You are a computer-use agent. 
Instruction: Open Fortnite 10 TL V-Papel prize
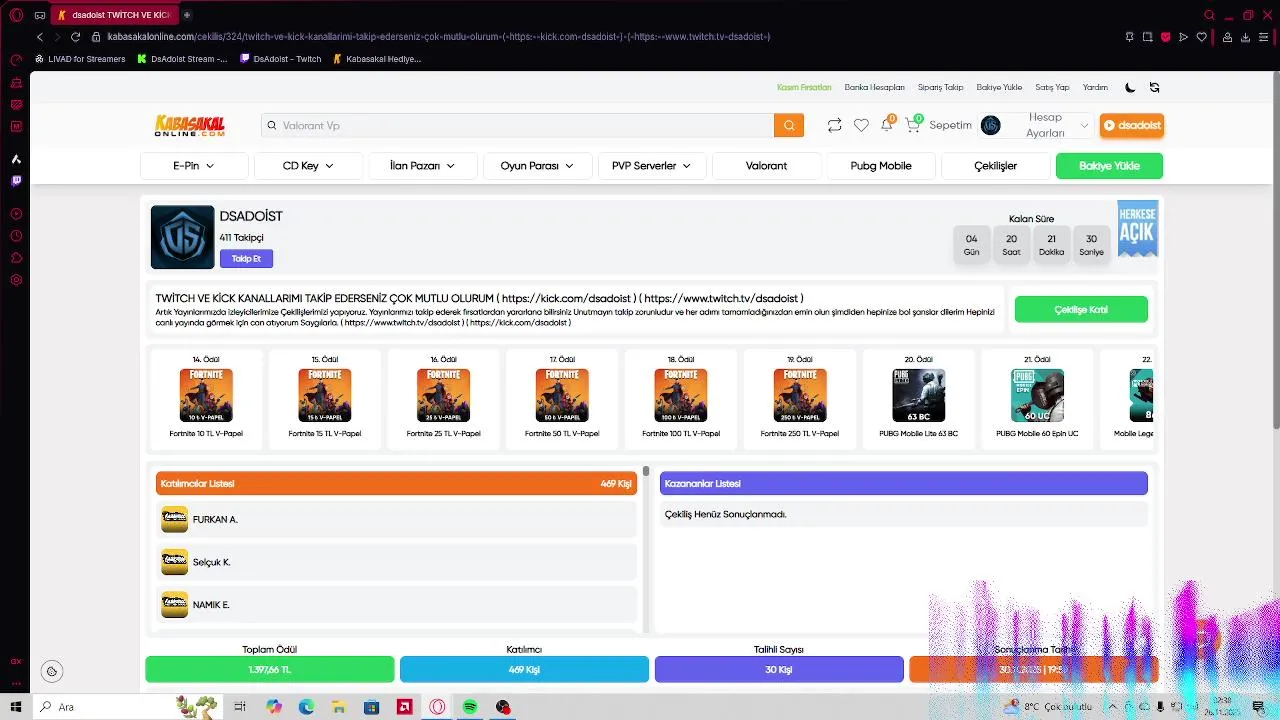206,398
